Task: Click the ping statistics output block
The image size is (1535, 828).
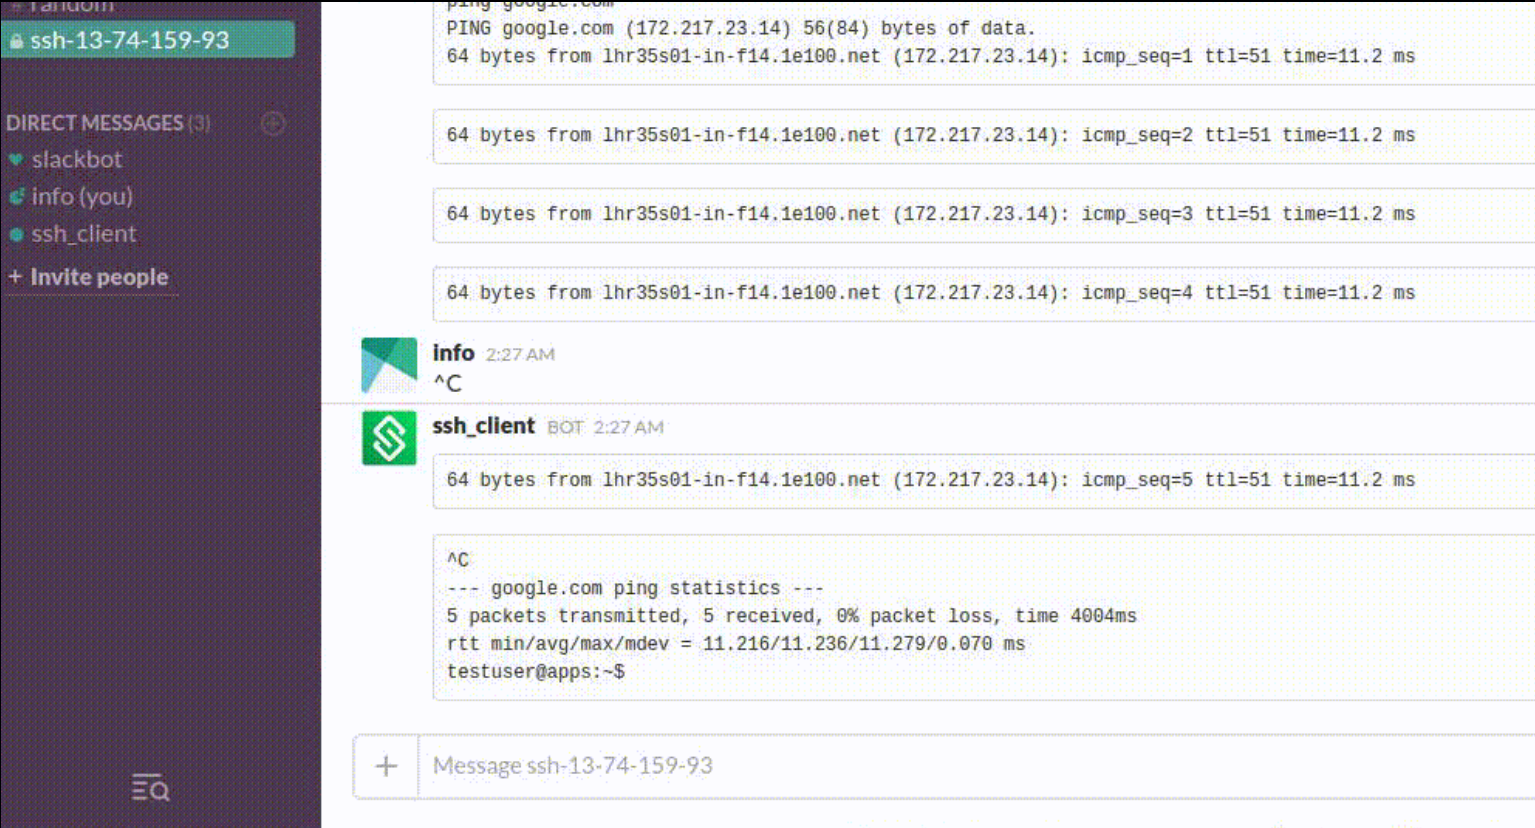Action: 900,616
